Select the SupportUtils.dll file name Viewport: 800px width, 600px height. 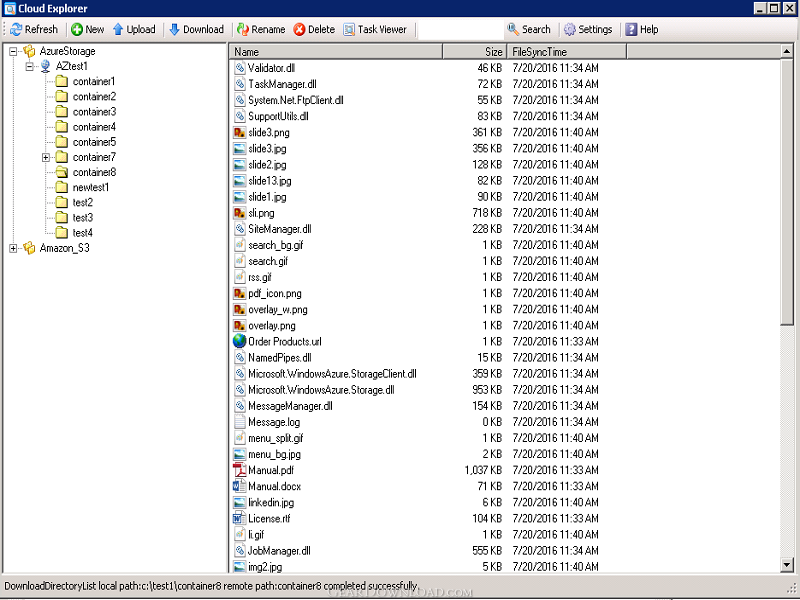tap(279, 116)
